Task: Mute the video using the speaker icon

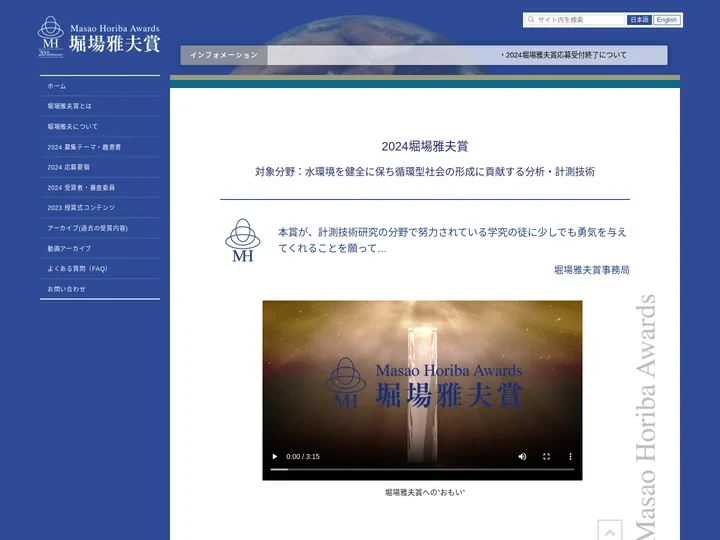Action: point(522,456)
